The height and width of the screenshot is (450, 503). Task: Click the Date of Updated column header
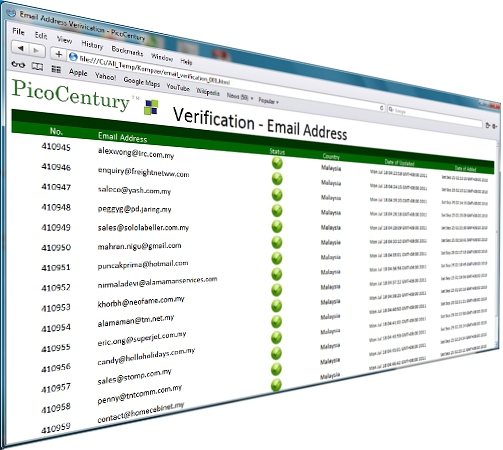[399, 163]
